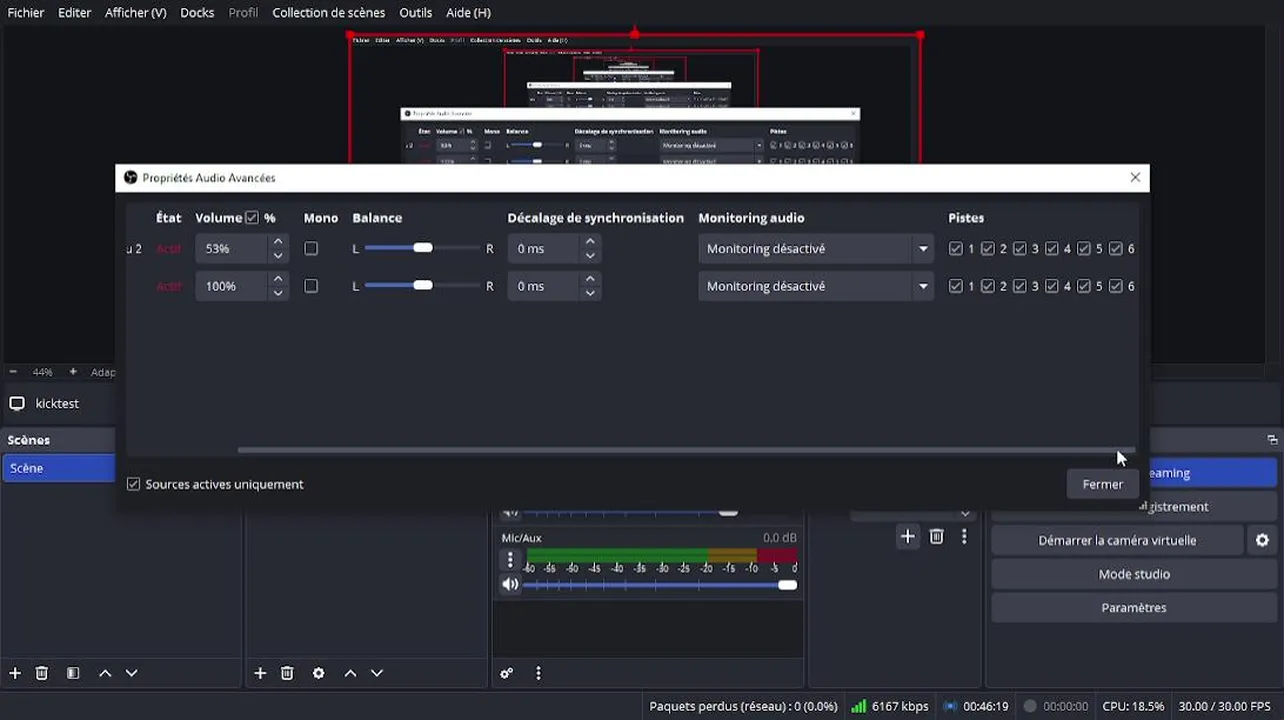
Task: Open Paramètres from the Controls dock
Action: click(x=1134, y=607)
